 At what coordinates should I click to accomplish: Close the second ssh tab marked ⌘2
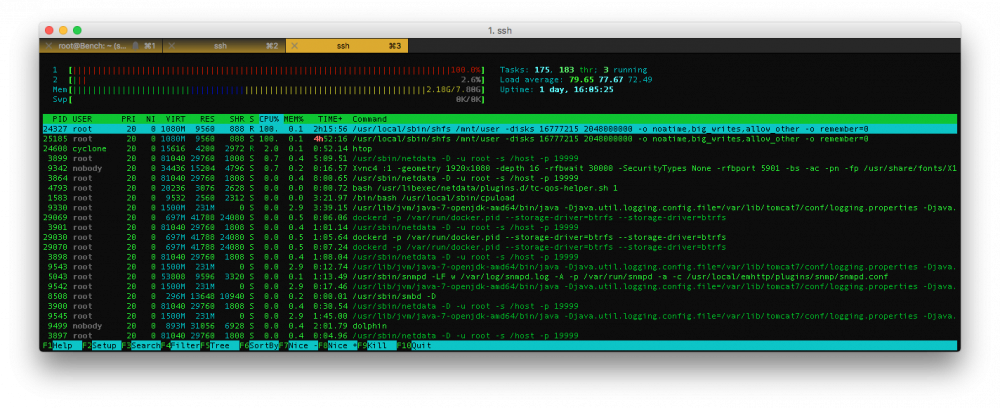172,46
